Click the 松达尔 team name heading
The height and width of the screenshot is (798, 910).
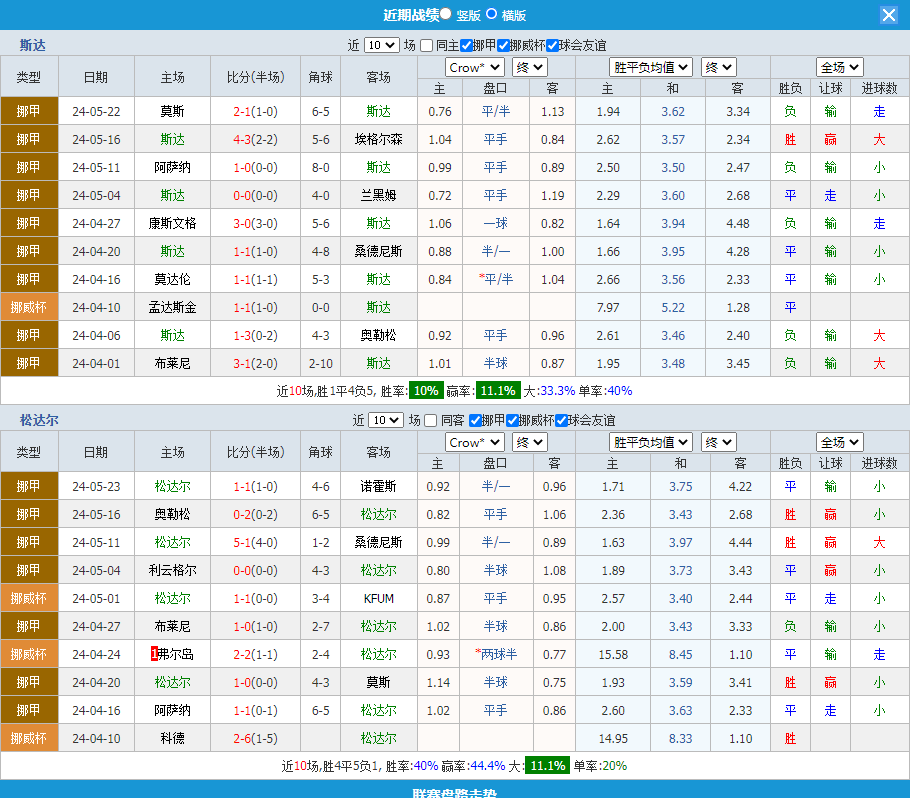click(x=39, y=420)
